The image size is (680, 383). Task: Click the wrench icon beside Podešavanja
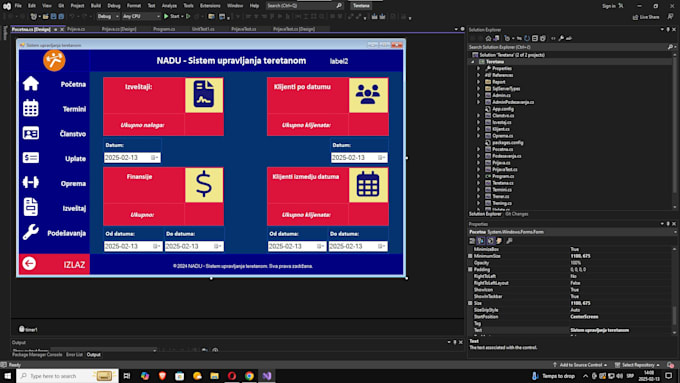coord(31,232)
